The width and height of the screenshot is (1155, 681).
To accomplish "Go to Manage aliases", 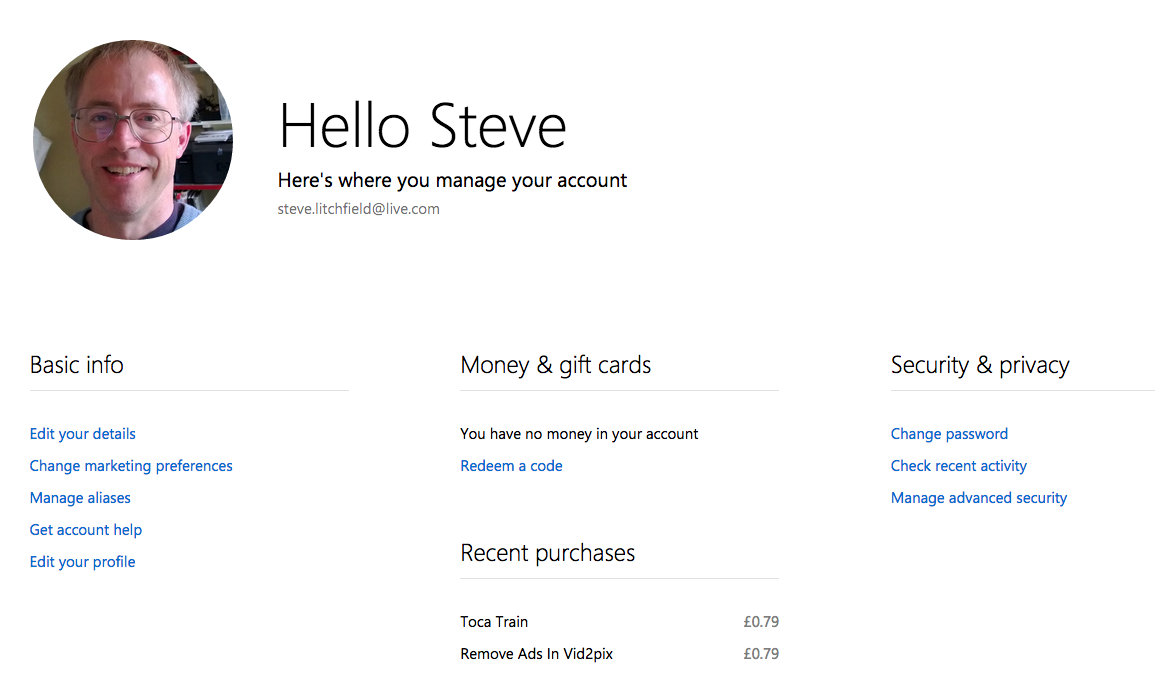I will 80,498.
